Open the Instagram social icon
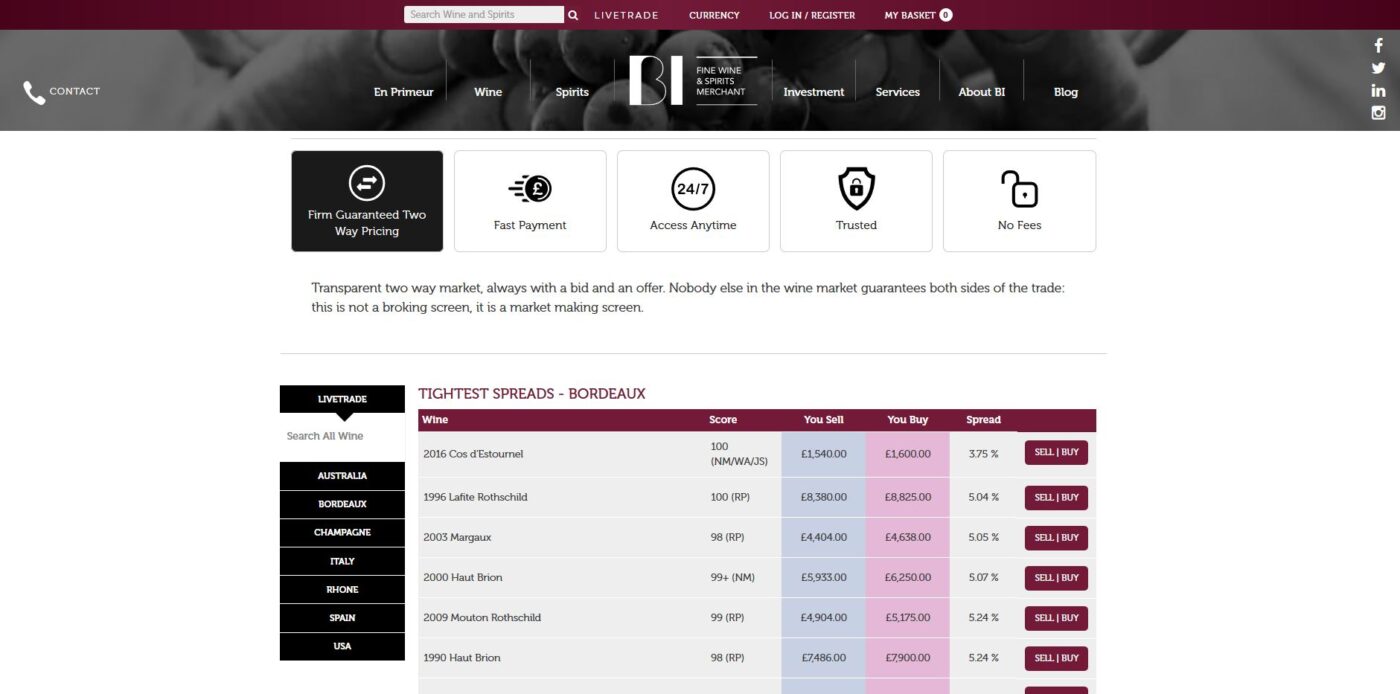1400x694 pixels. coord(1378,113)
